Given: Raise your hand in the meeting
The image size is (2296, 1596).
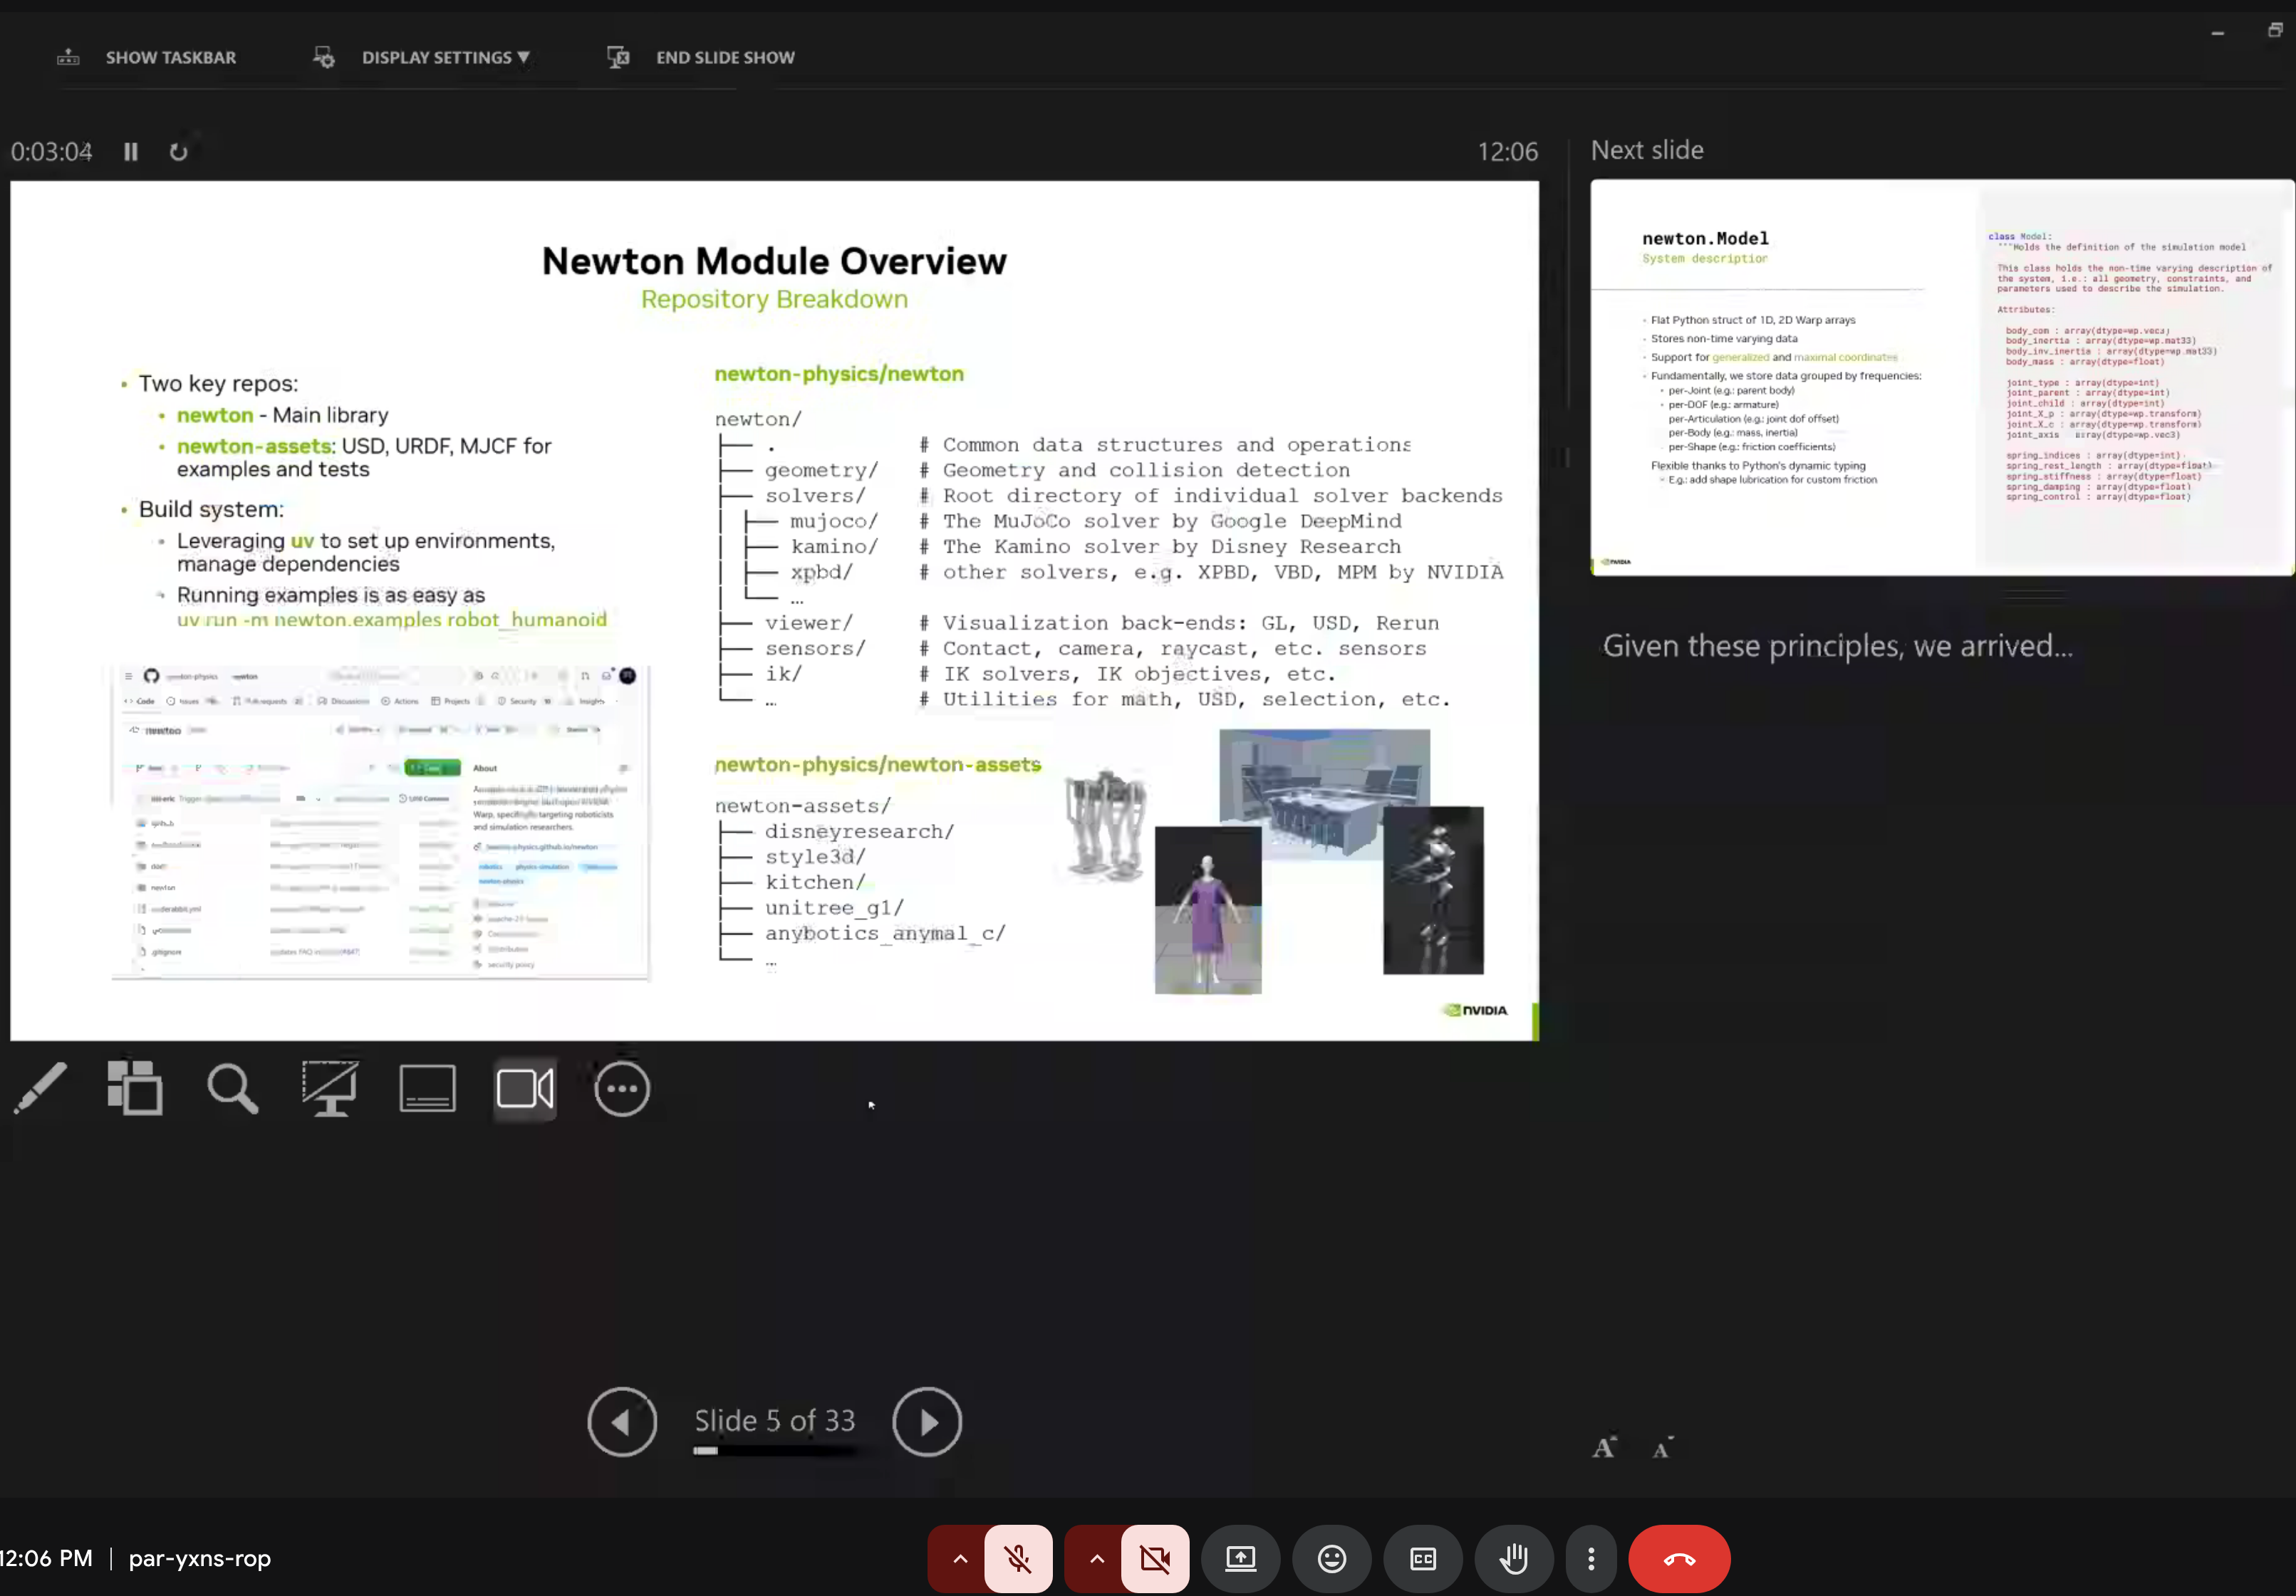Looking at the screenshot, I should (1514, 1559).
